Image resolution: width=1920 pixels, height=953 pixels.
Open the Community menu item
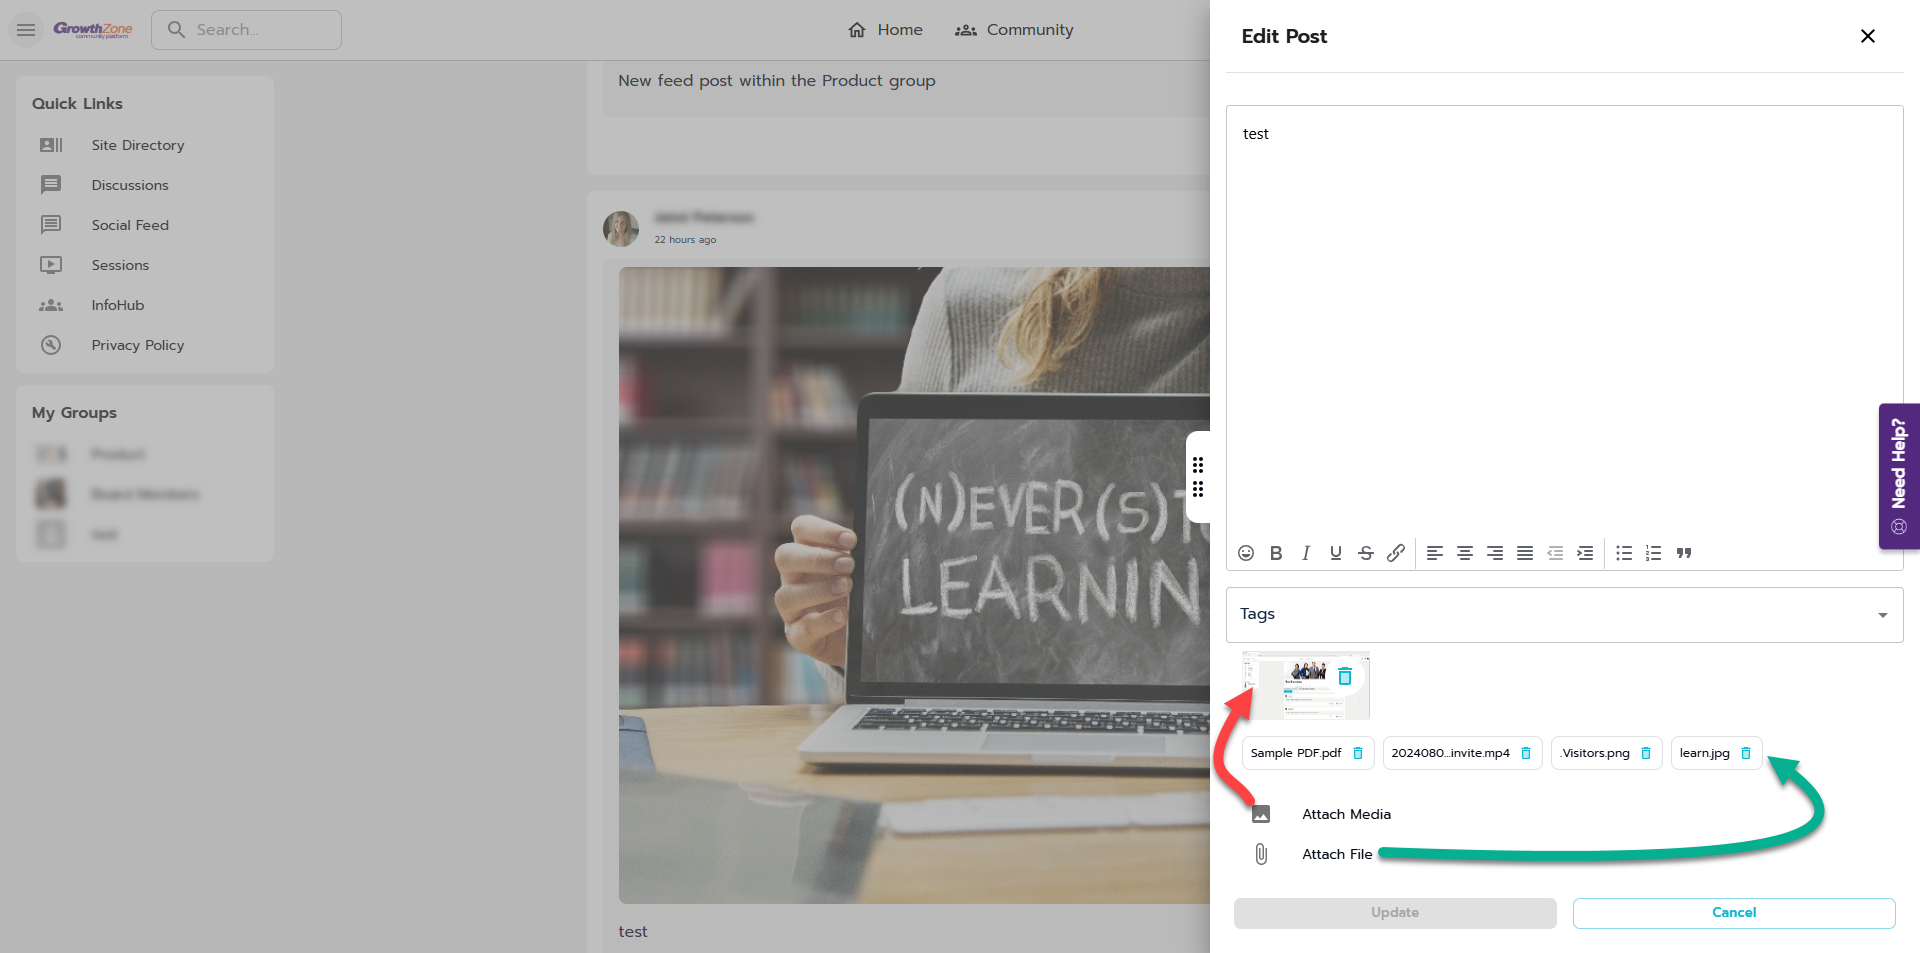click(1014, 30)
